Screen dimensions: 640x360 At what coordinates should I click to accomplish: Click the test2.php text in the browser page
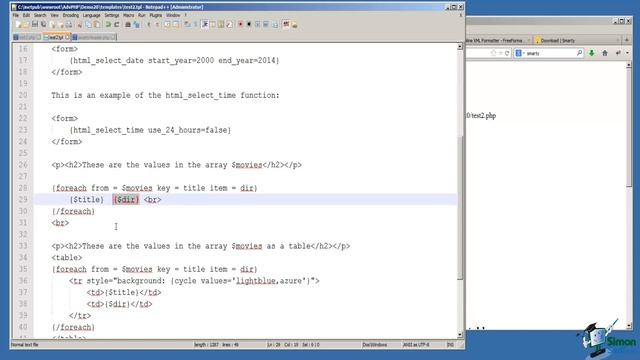[484, 116]
